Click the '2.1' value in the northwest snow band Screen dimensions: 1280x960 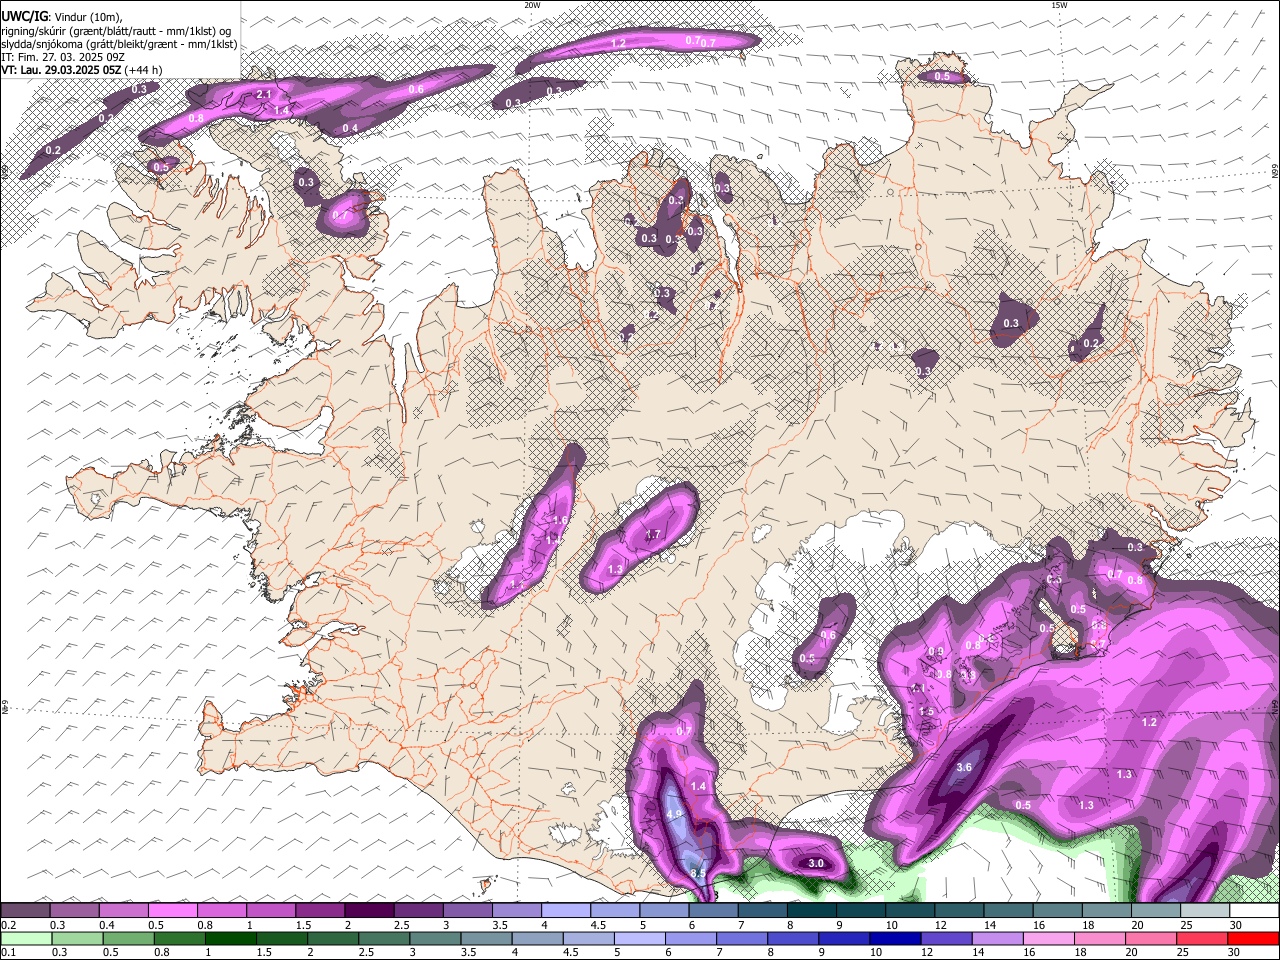[264, 94]
